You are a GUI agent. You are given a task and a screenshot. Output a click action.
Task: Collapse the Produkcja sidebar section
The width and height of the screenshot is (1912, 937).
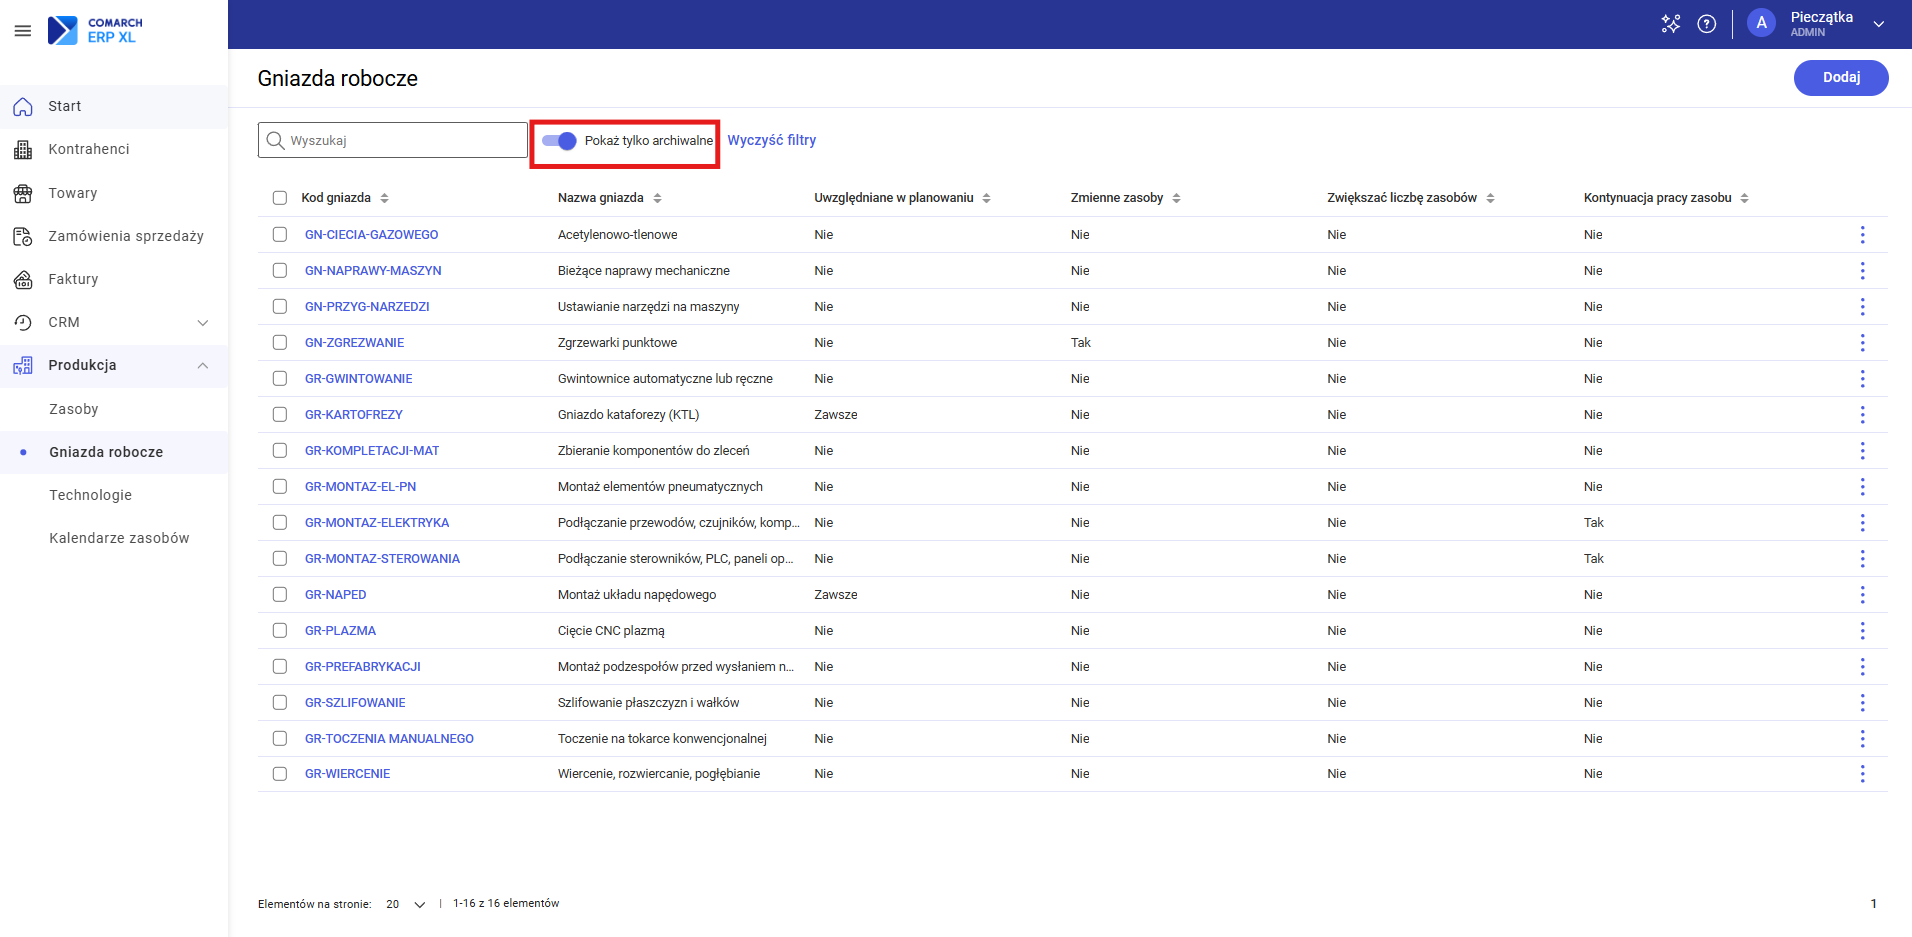coord(203,365)
